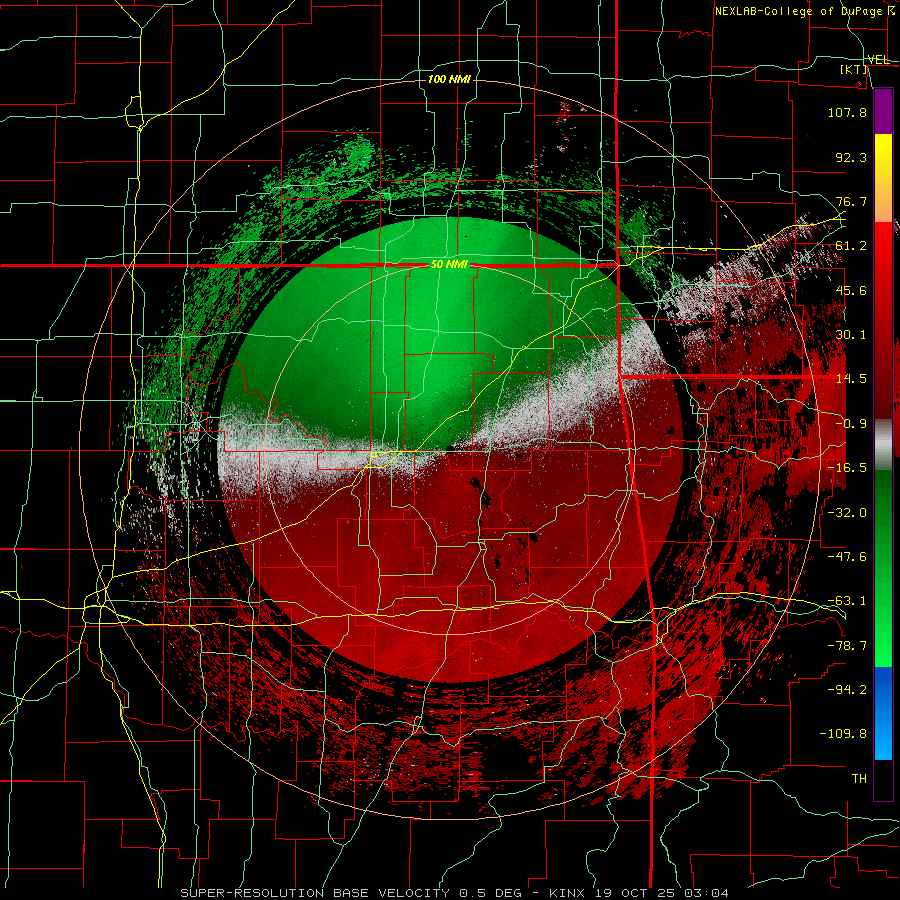Click the TH threshold label
This screenshot has width=900, height=900.
(859, 779)
